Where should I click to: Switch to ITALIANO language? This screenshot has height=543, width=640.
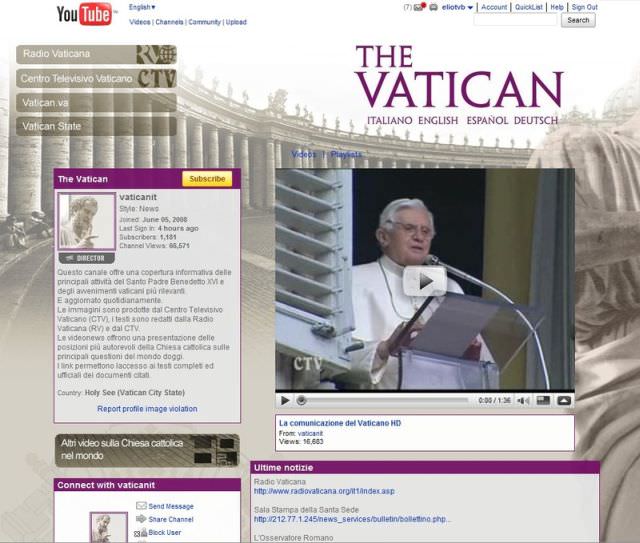point(389,120)
